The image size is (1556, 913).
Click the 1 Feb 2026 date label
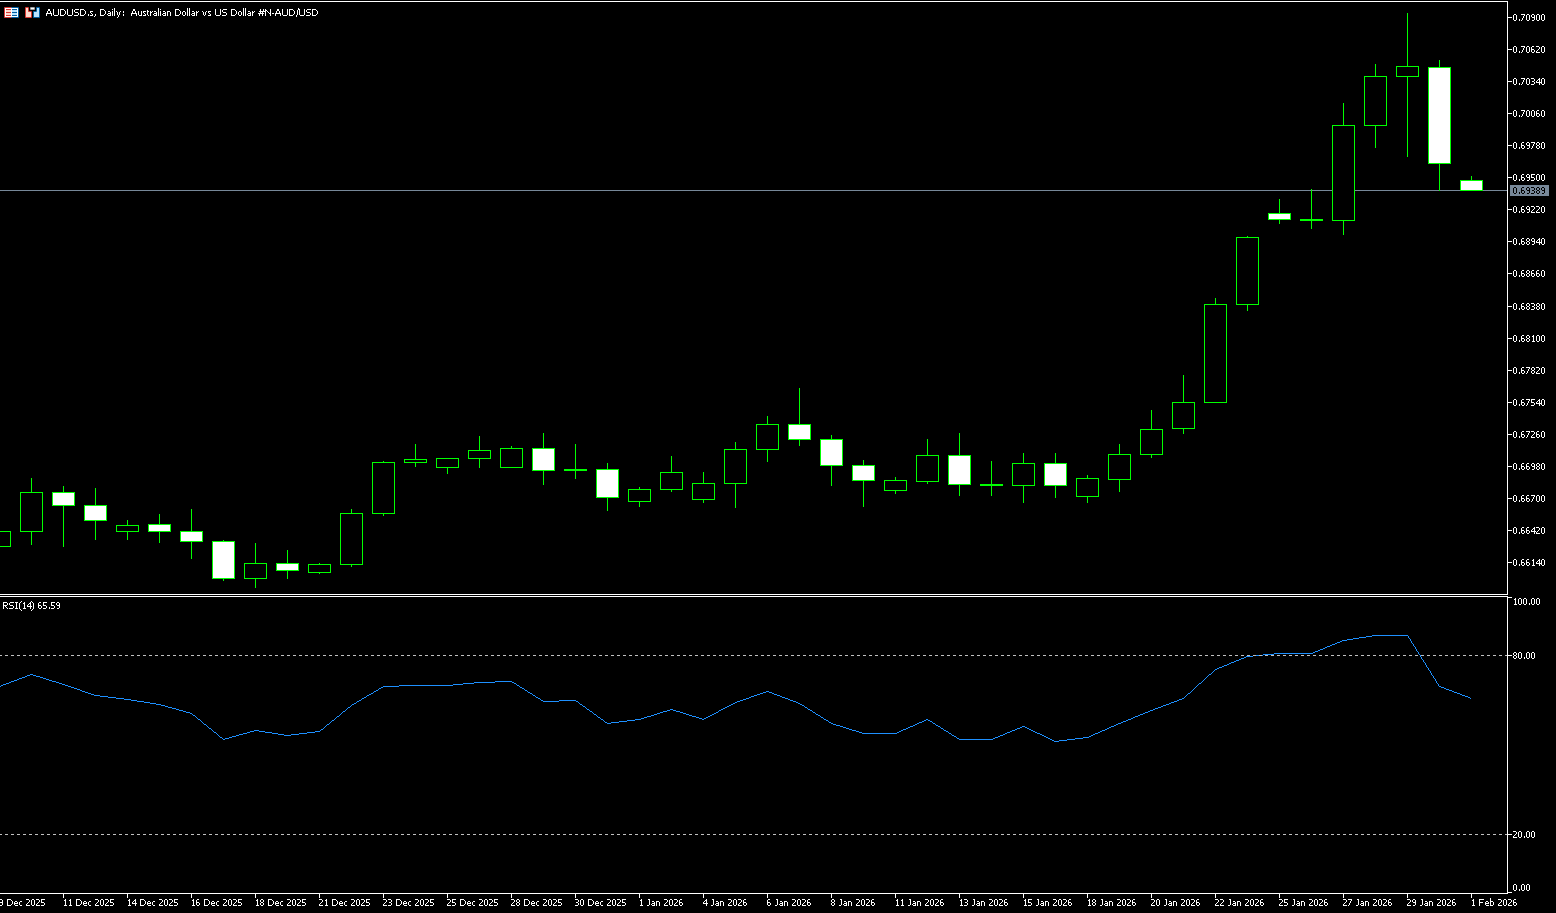coord(1493,902)
